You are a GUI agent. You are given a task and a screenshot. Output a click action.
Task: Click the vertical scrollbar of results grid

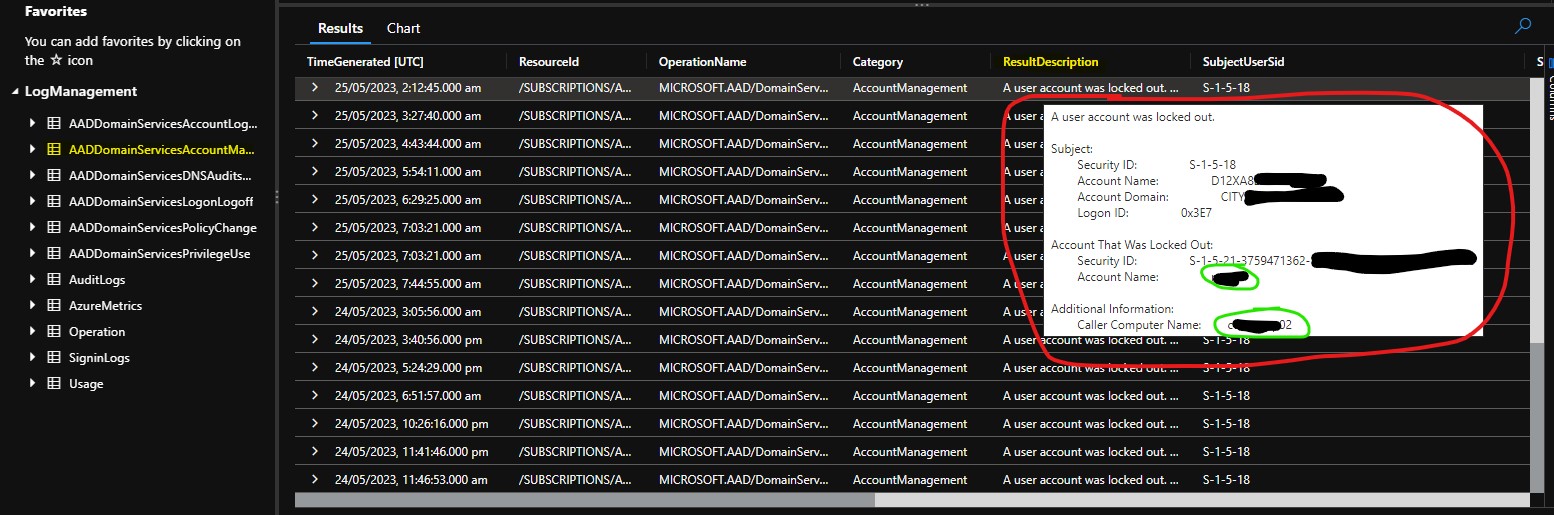[x=1536, y=285]
